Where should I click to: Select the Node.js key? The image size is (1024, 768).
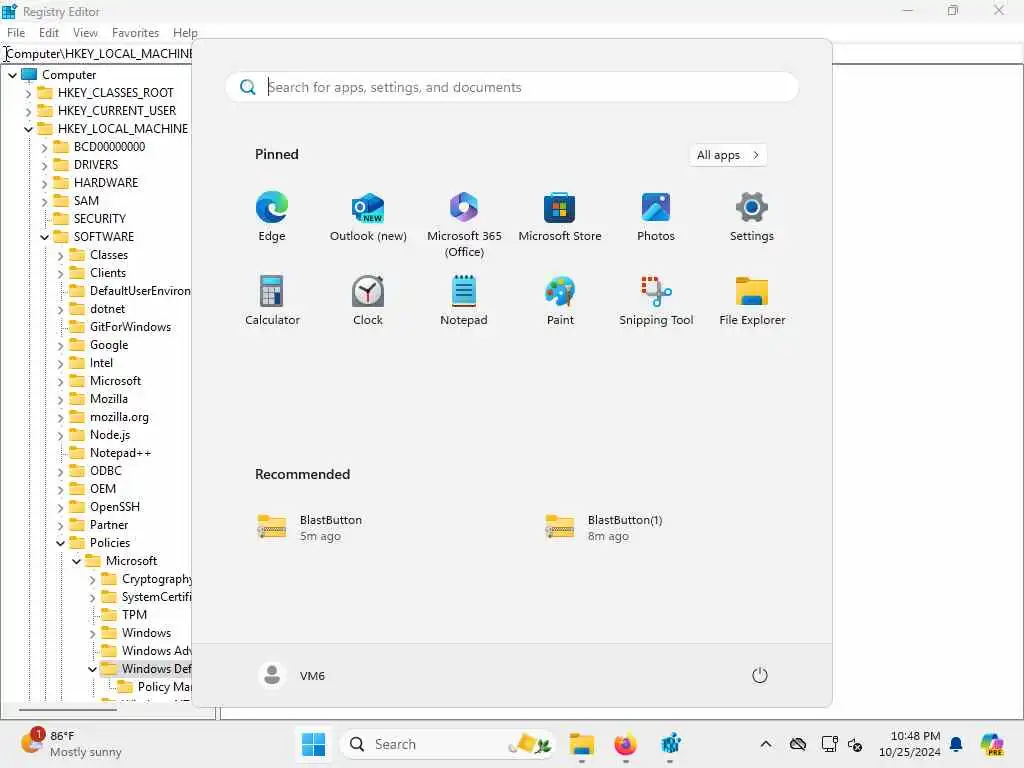click(x=110, y=434)
